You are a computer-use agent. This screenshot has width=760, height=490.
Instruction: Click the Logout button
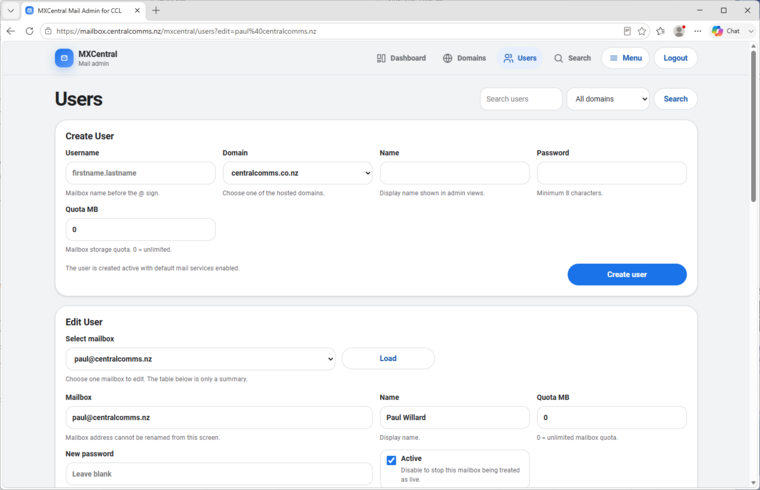click(x=675, y=58)
